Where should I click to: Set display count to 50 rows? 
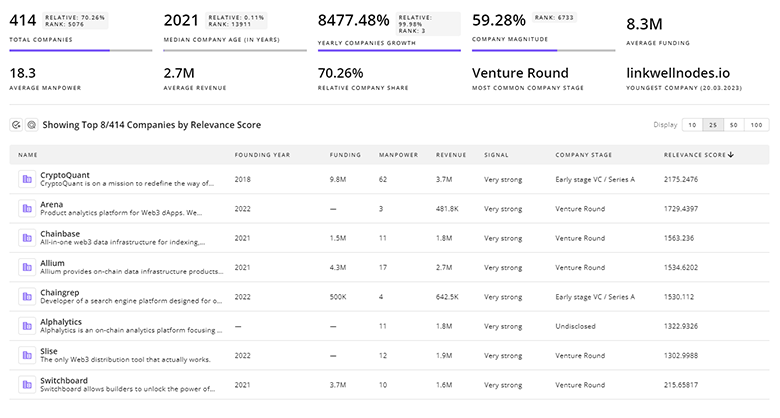pyautogui.click(x=734, y=125)
